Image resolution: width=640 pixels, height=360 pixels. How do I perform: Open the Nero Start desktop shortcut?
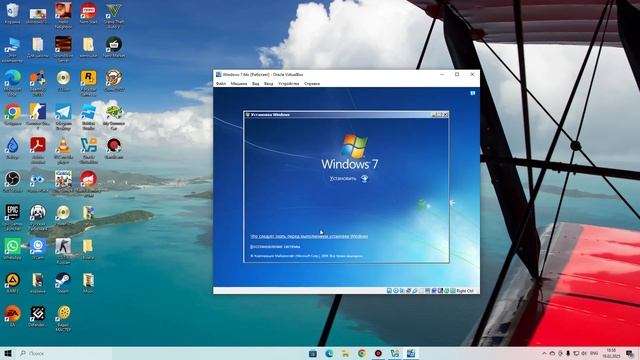(88, 13)
